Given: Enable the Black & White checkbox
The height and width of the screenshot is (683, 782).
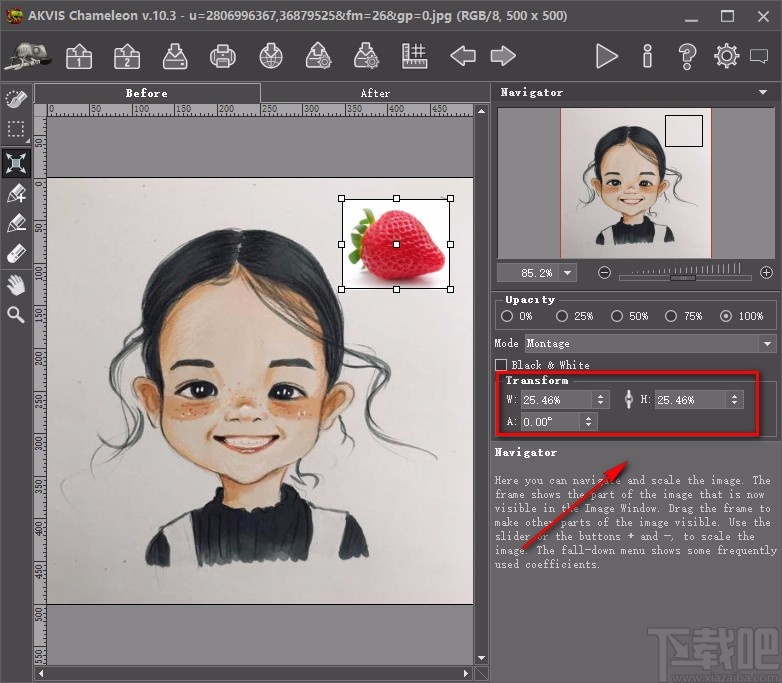Looking at the screenshot, I should click(502, 365).
